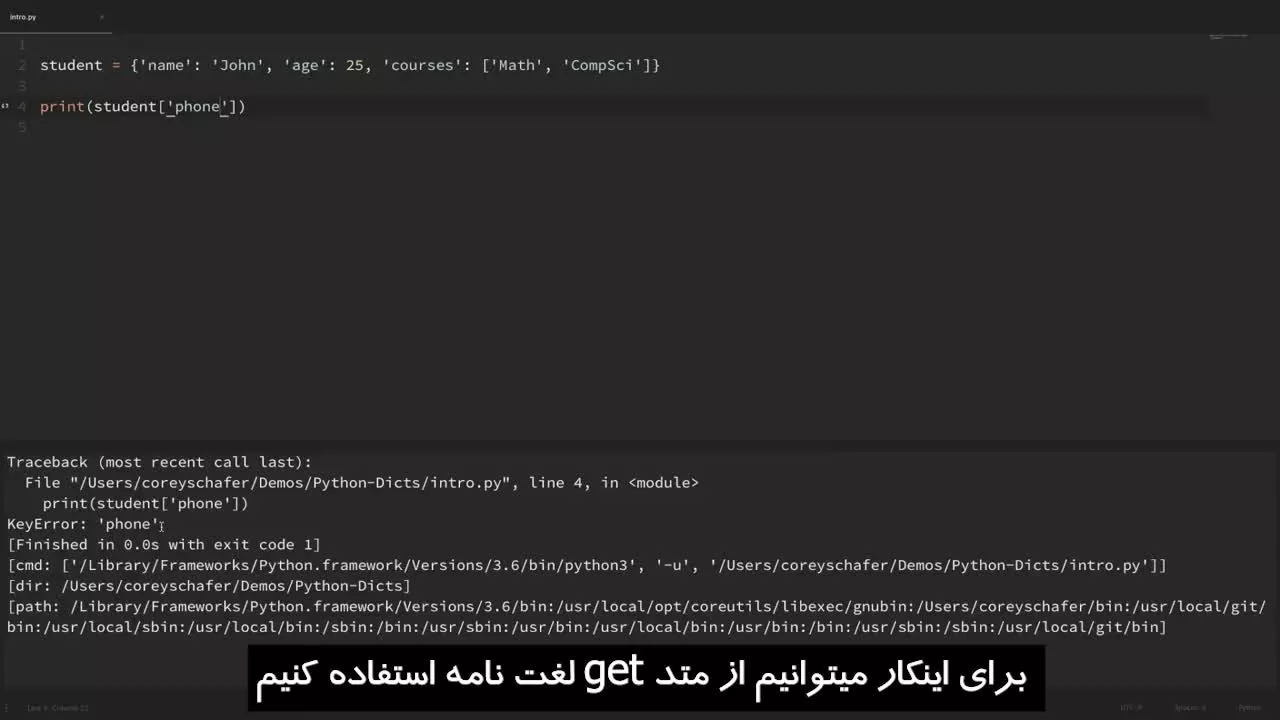Click line number 5 in the gutter
The width and height of the screenshot is (1280, 720).
click(x=22, y=127)
